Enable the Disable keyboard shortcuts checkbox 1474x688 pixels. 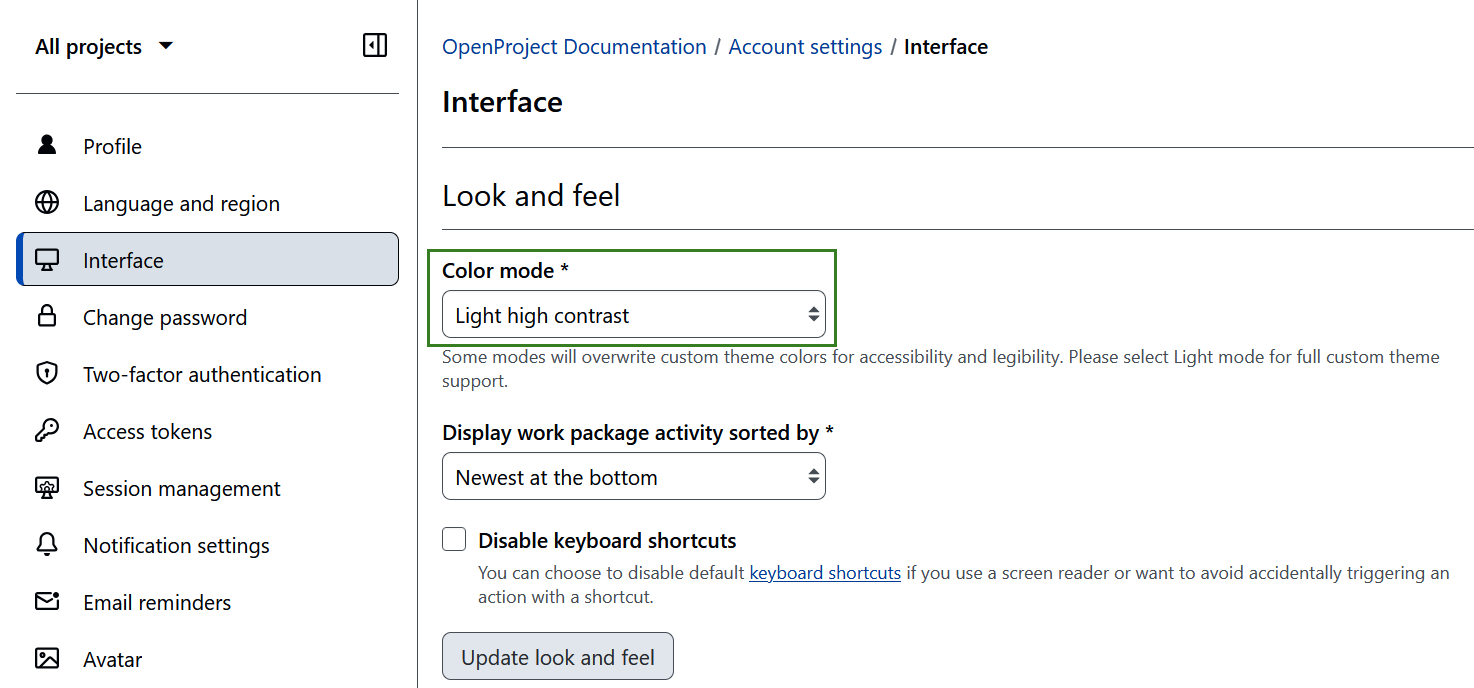click(454, 539)
